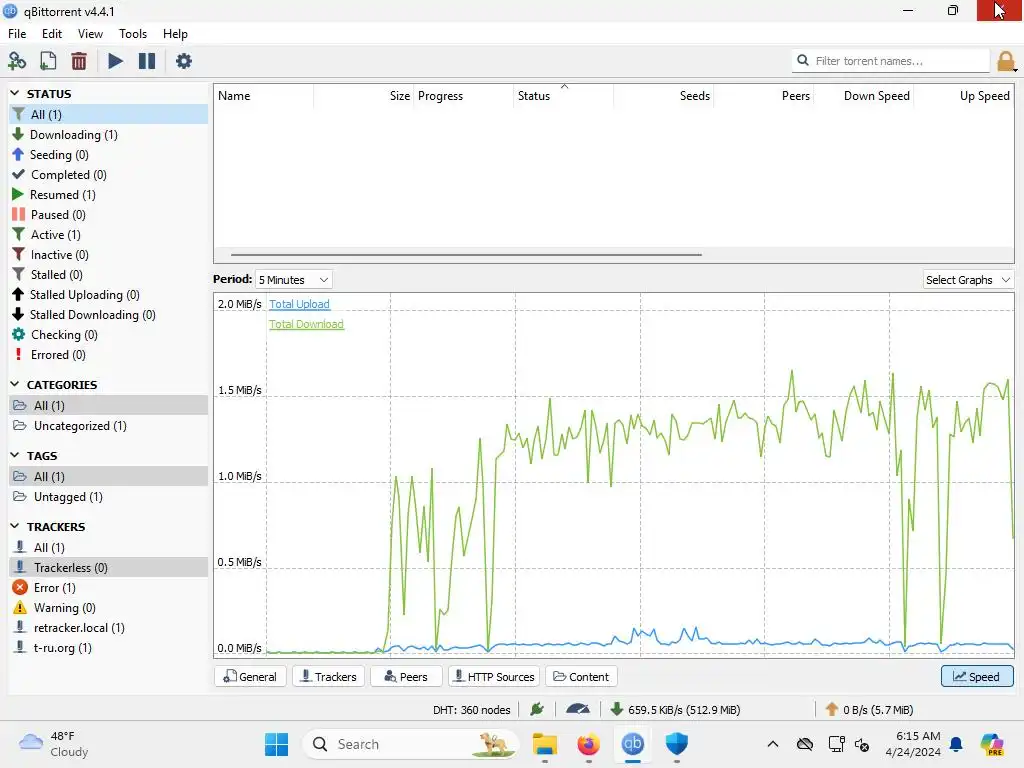Open Windows Start menu
Screen dimensions: 1024x768
point(276,744)
